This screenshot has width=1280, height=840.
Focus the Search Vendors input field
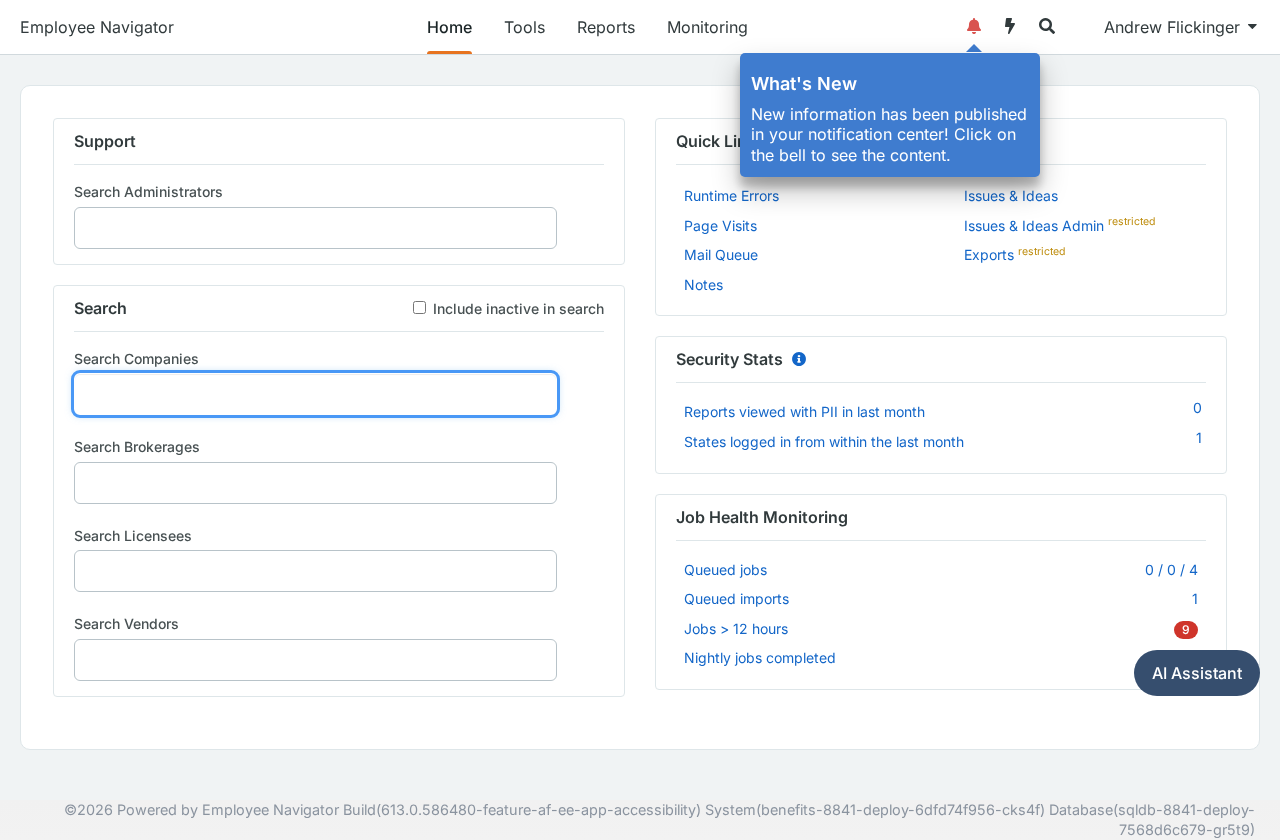pyautogui.click(x=315, y=660)
